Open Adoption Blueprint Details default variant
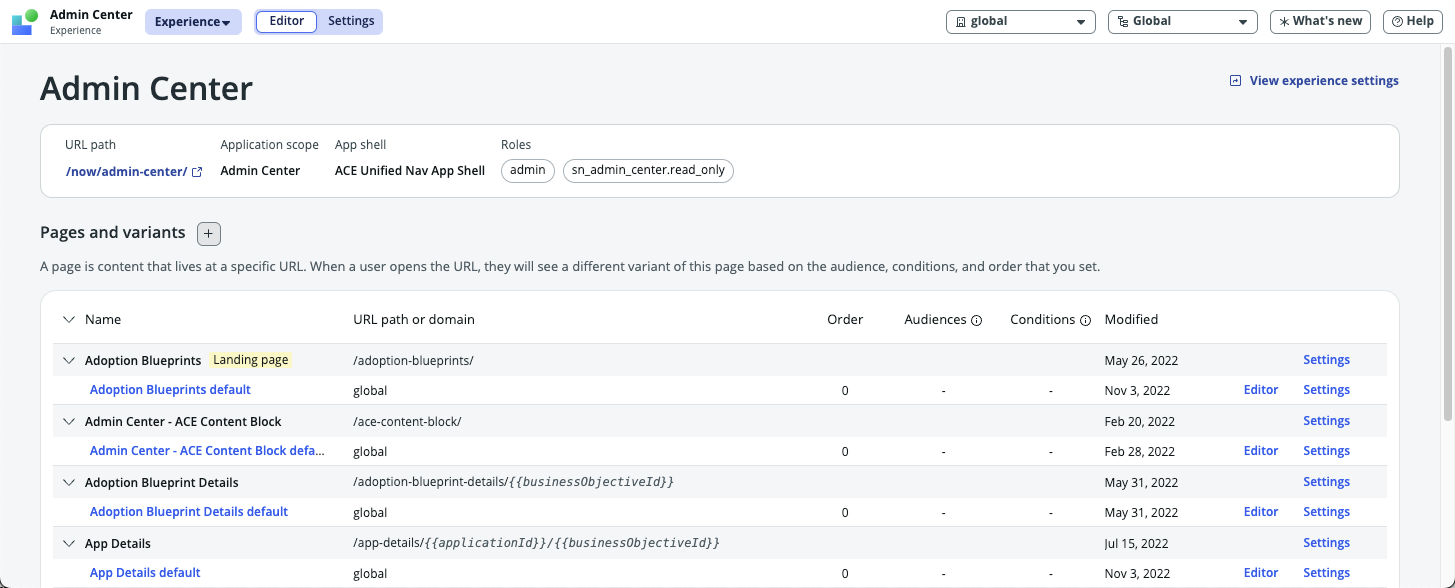 (x=189, y=512)
